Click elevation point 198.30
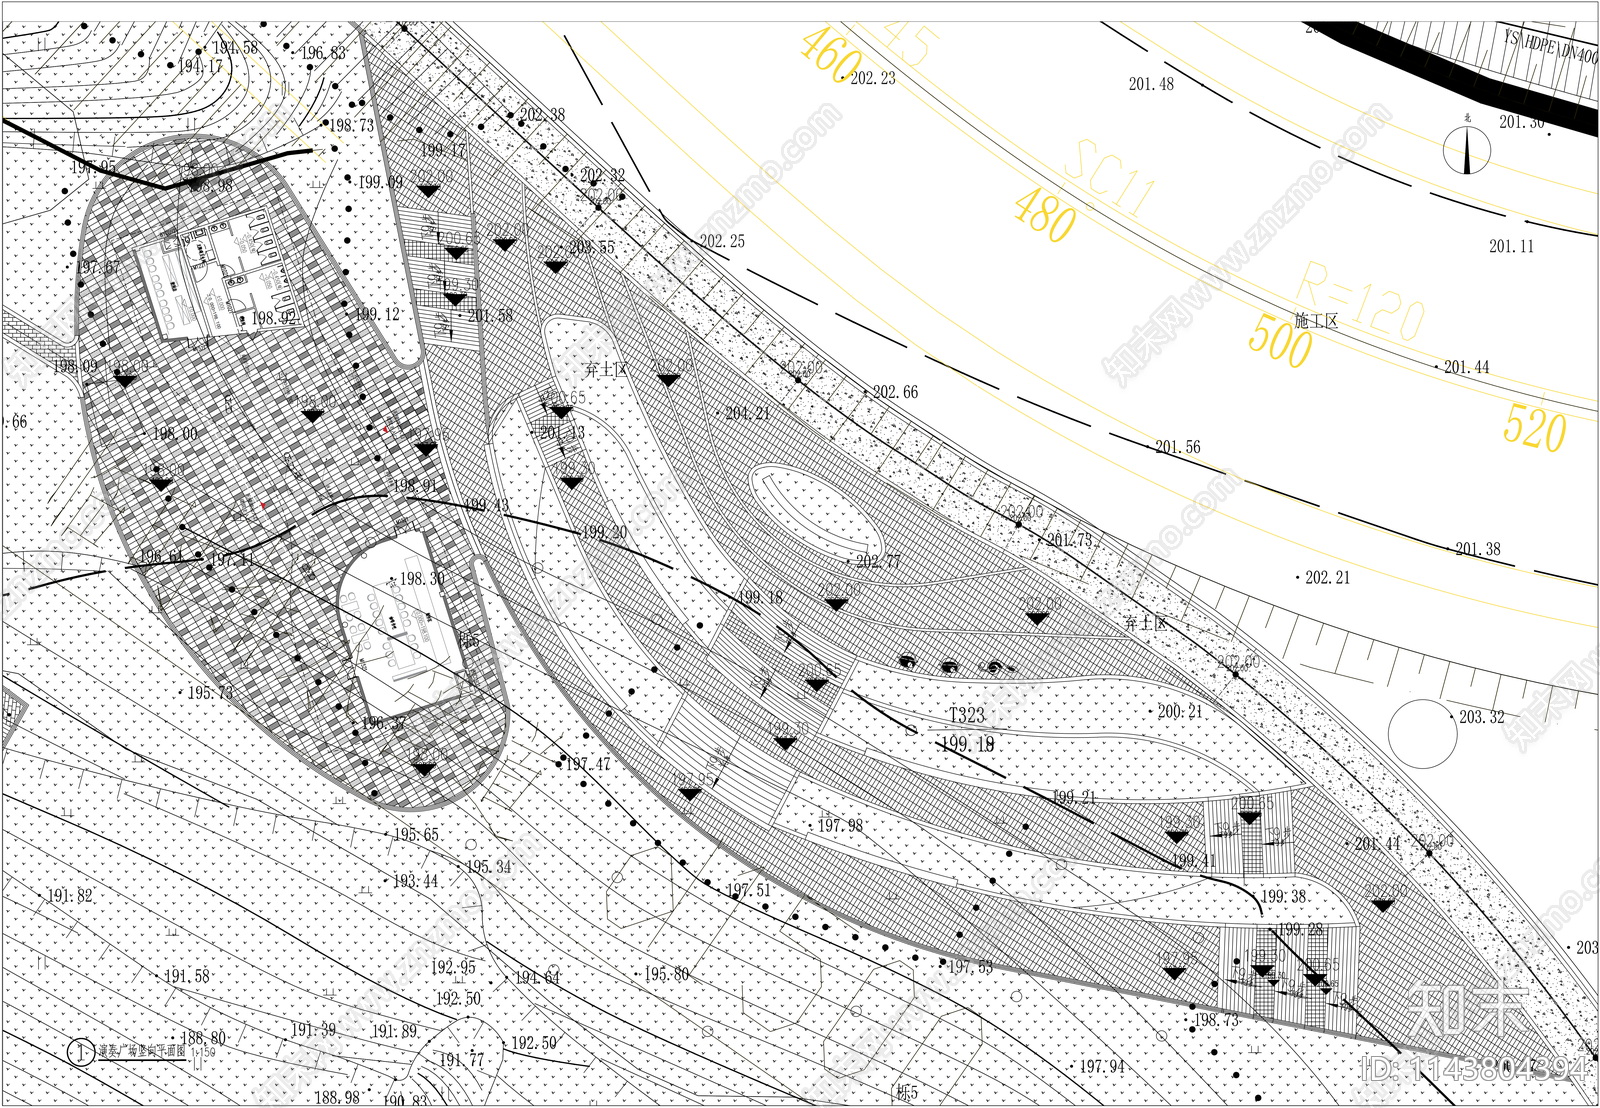This screenshot has height=1108, width=1600. click(x=422, y=579)
